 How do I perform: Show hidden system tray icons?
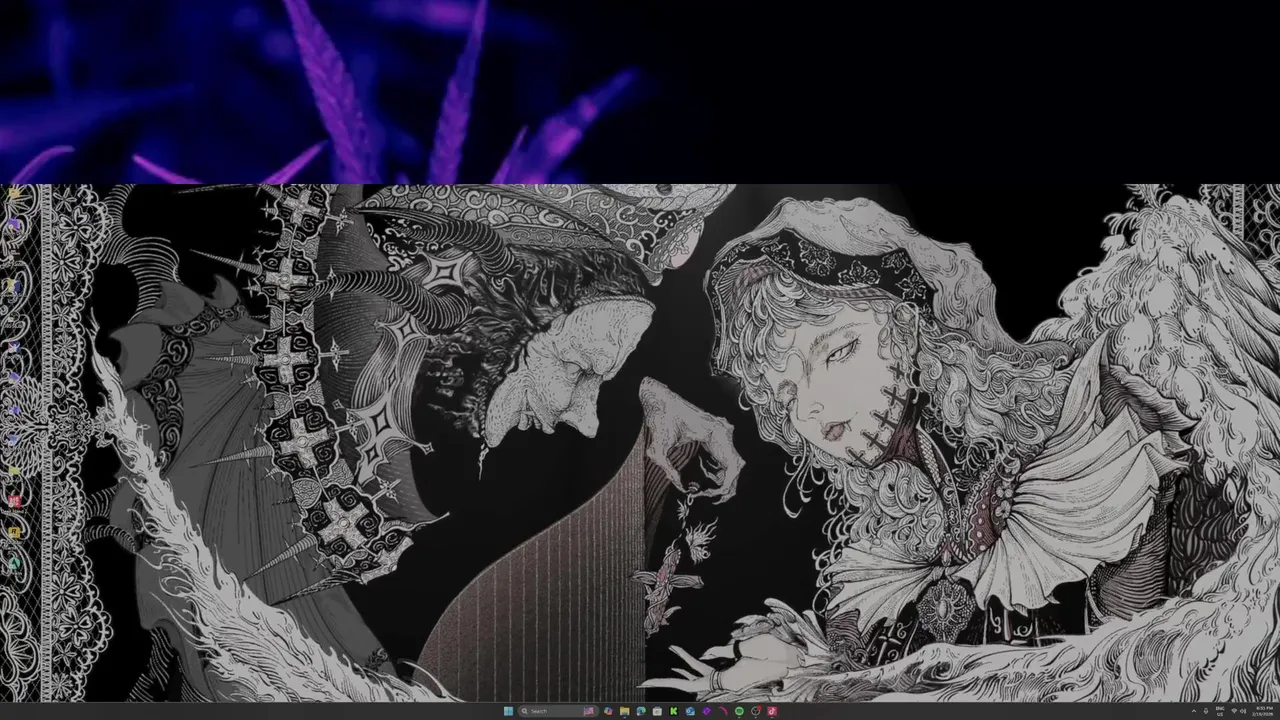click(x=1194, y=711)
